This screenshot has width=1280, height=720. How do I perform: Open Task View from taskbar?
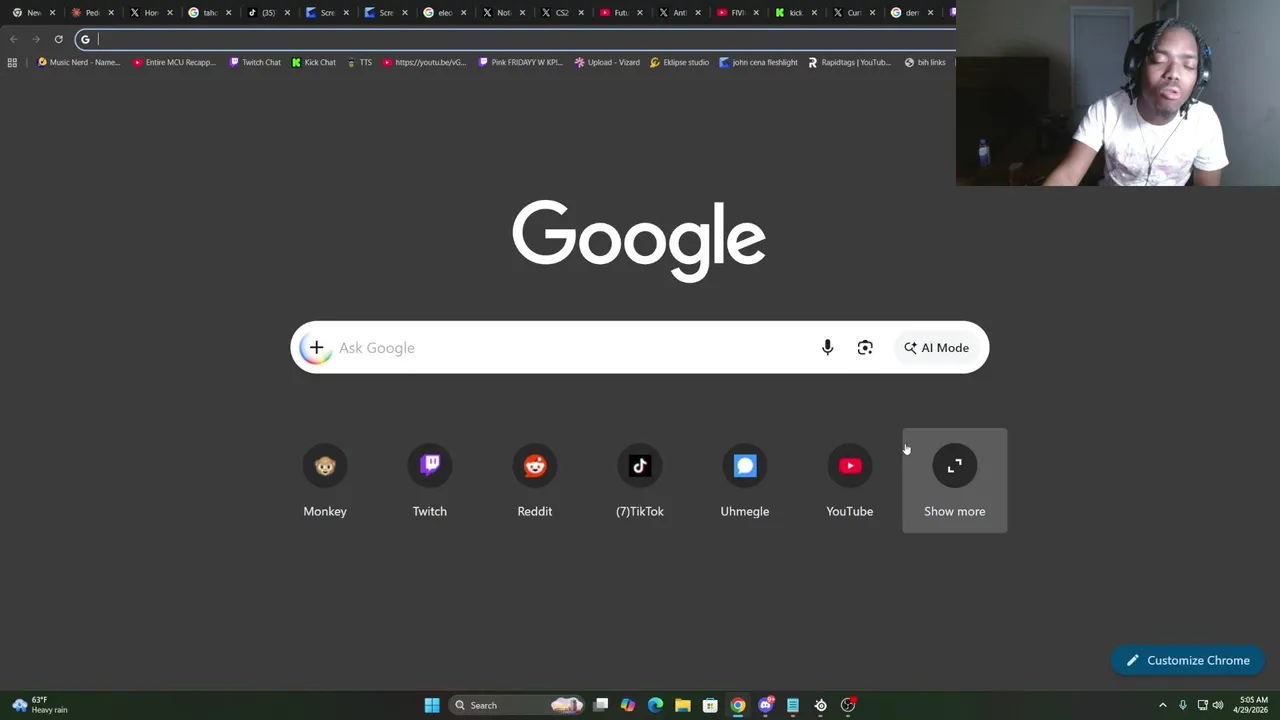tap(600, 705)
